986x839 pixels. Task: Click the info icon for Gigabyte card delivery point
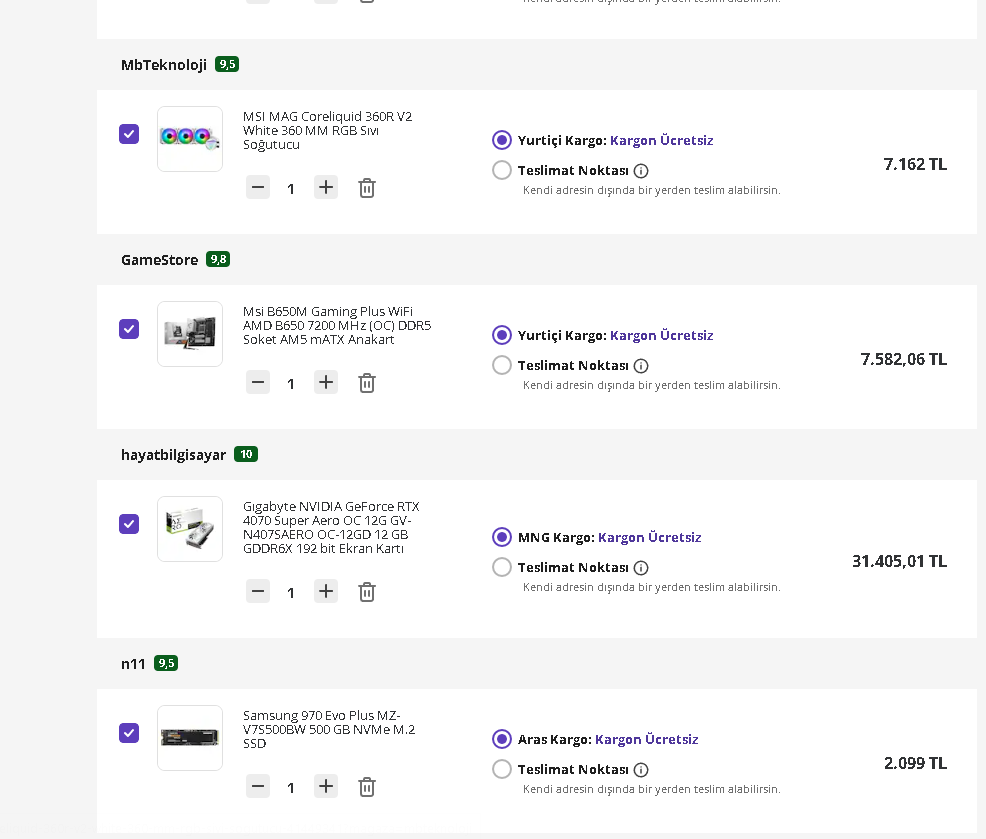(x=641, y=568)
